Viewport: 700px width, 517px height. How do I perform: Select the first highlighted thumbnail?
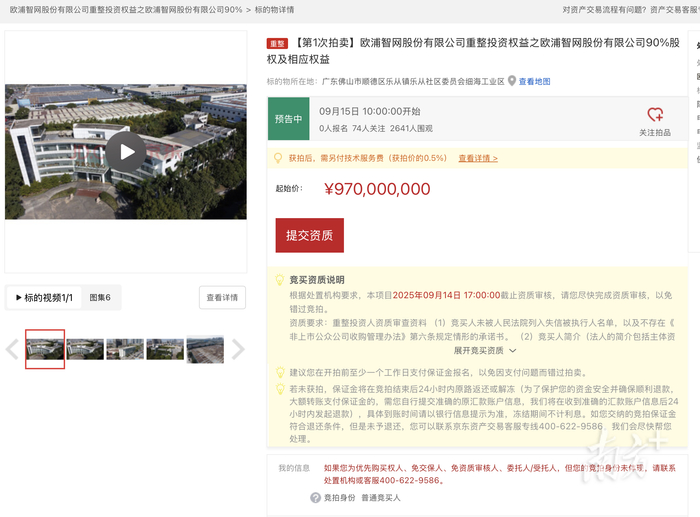pyautogui.click(x=45, y=349)
